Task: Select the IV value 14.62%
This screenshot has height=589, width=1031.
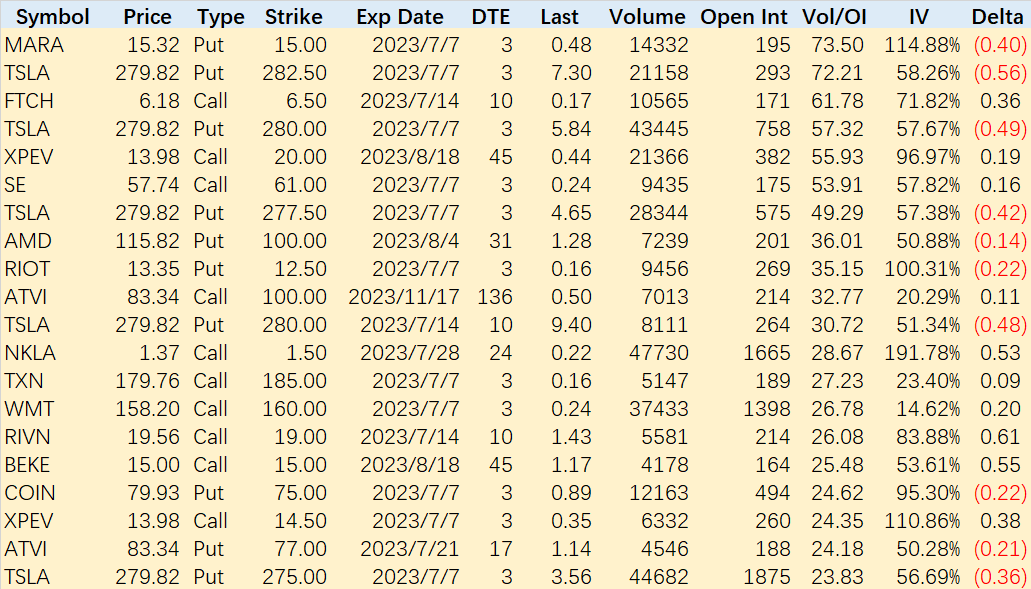Action: tap(928, 409)
